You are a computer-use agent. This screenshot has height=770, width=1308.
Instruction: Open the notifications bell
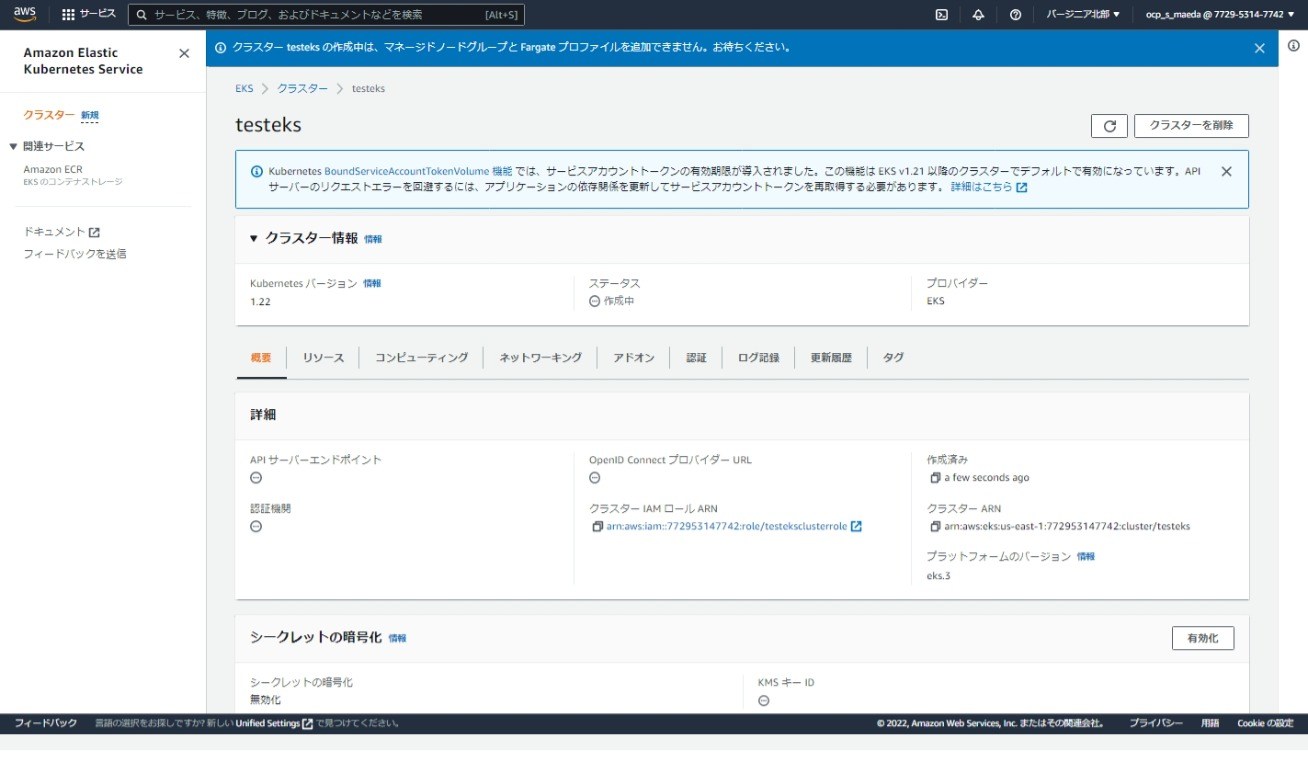point(978,15)
